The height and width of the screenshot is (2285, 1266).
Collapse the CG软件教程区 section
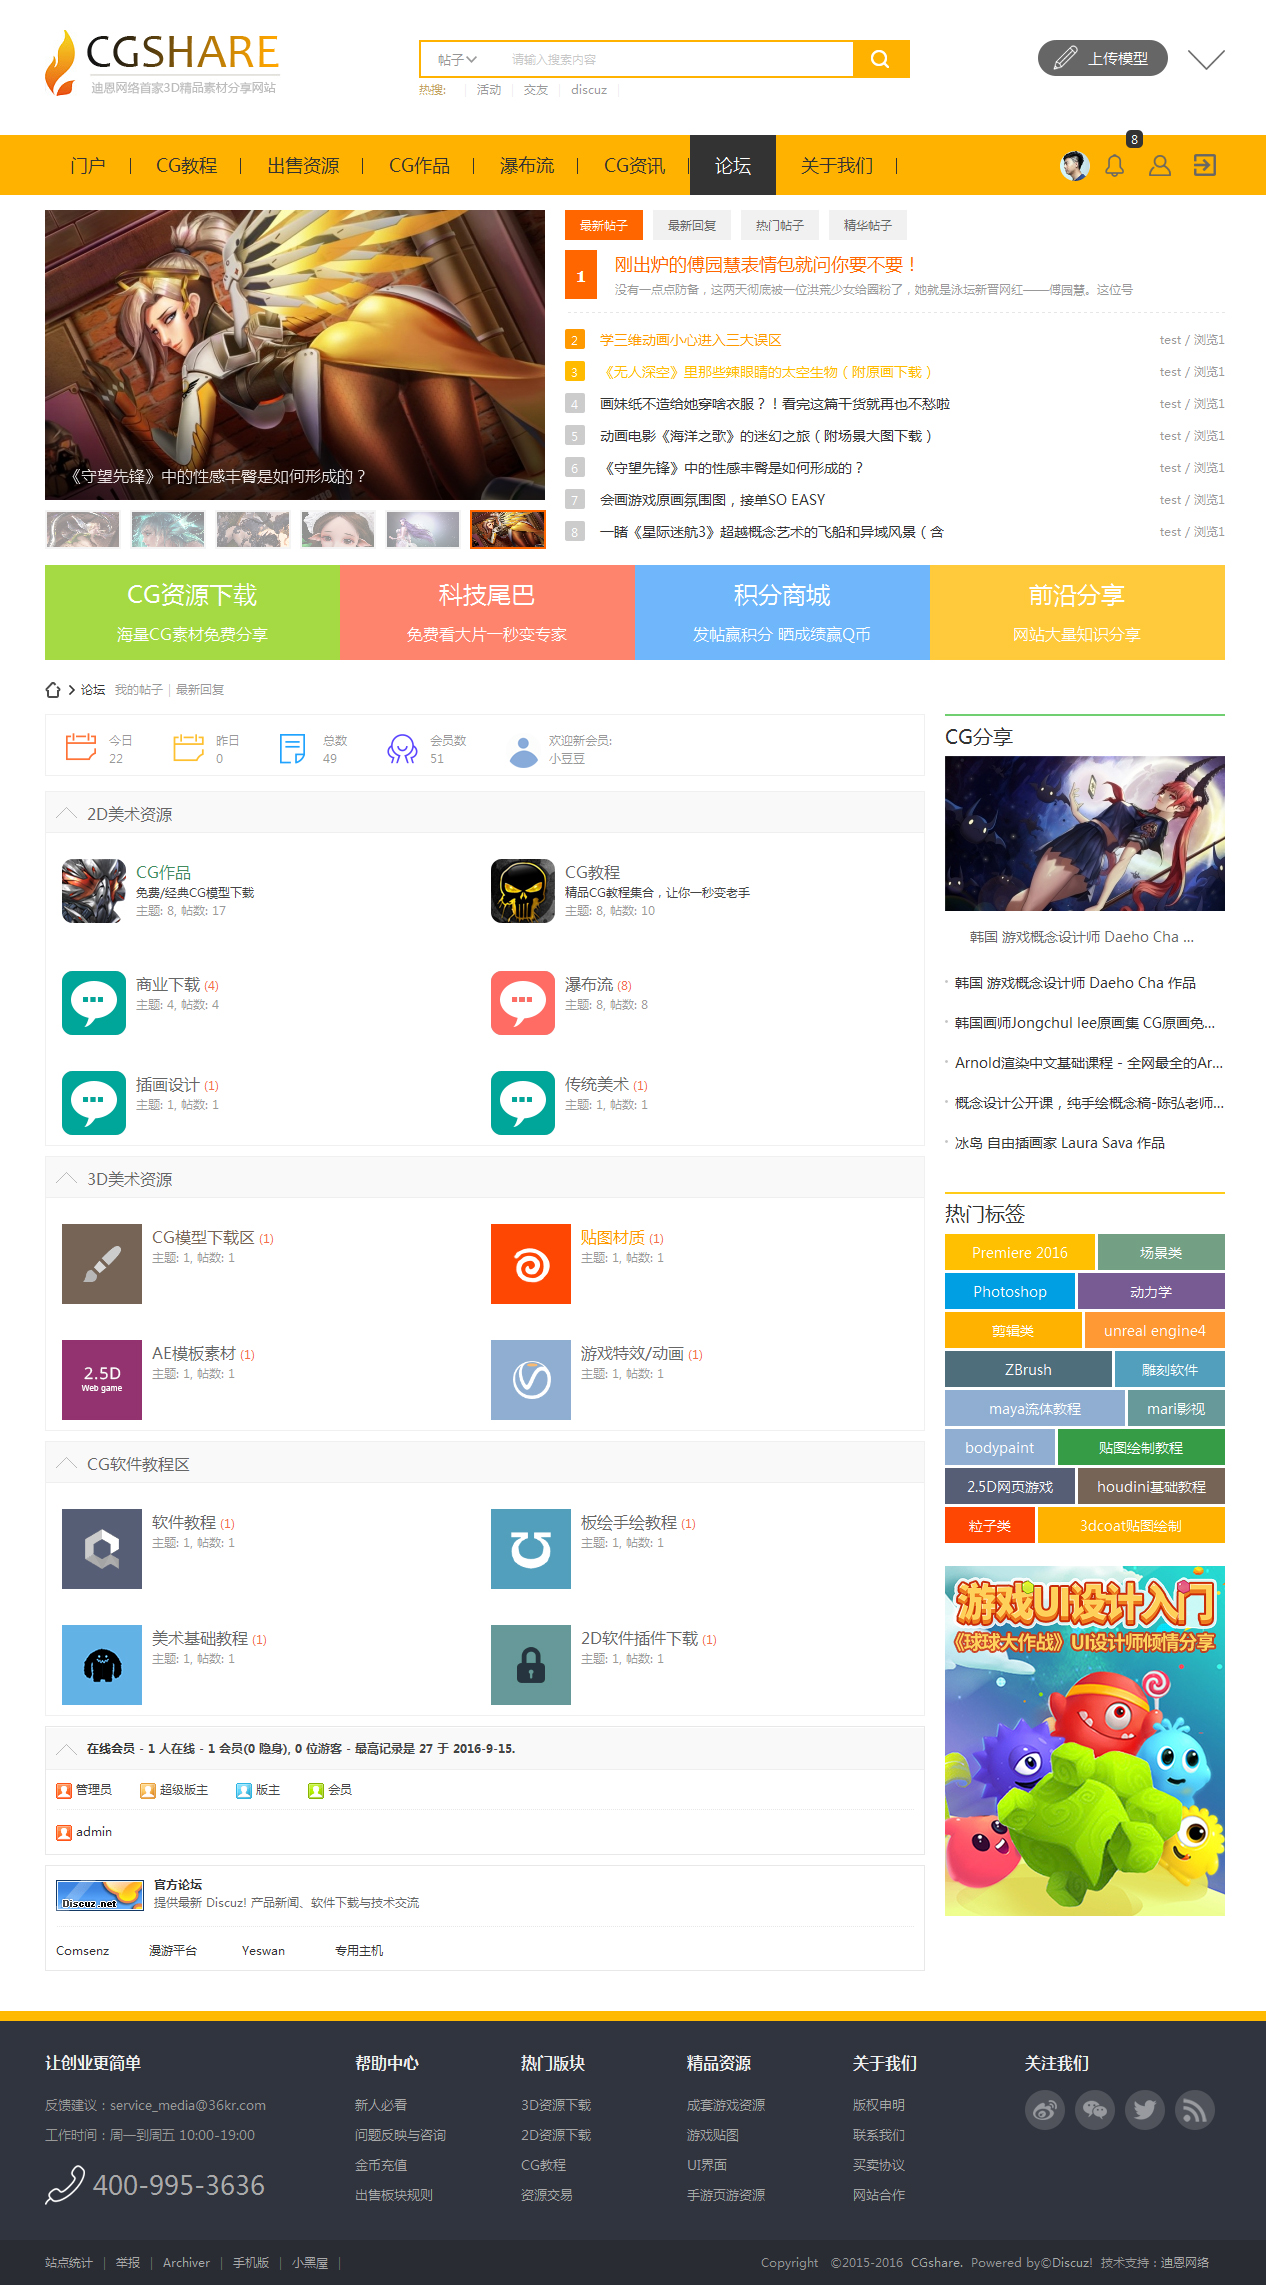pos(66,1464)
